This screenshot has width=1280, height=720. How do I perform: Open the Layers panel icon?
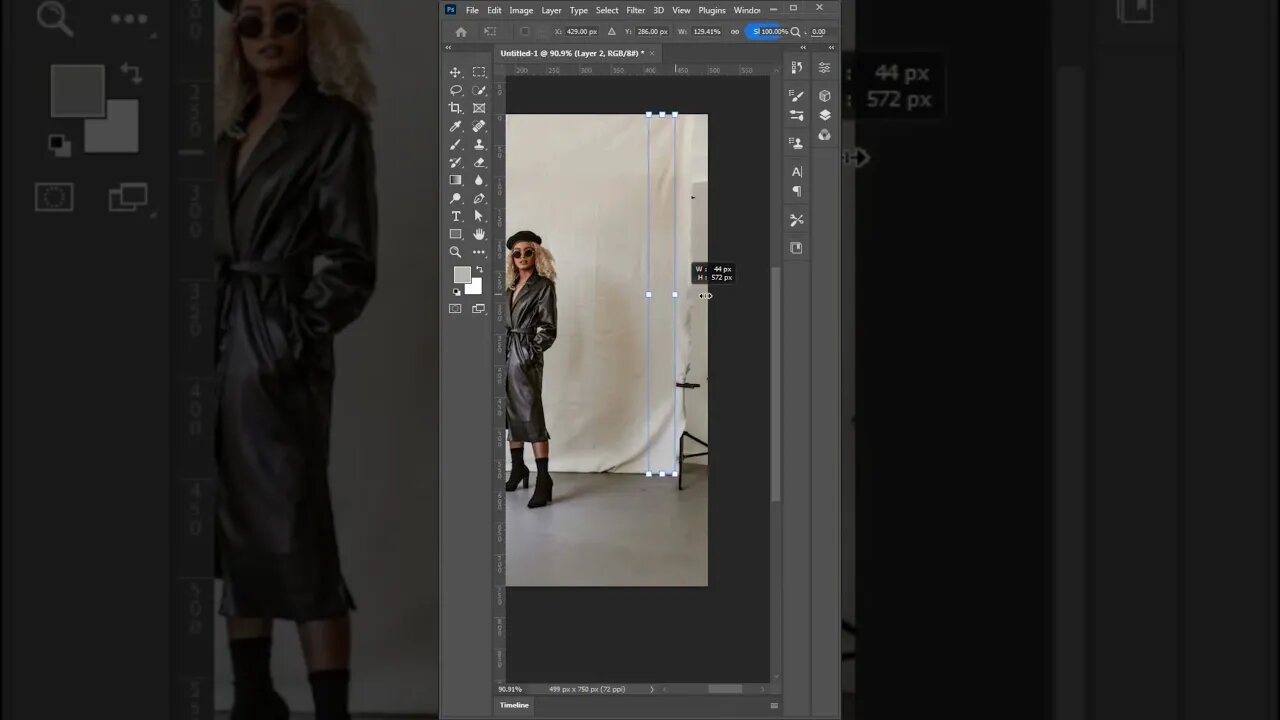click(x=824, y=115)
